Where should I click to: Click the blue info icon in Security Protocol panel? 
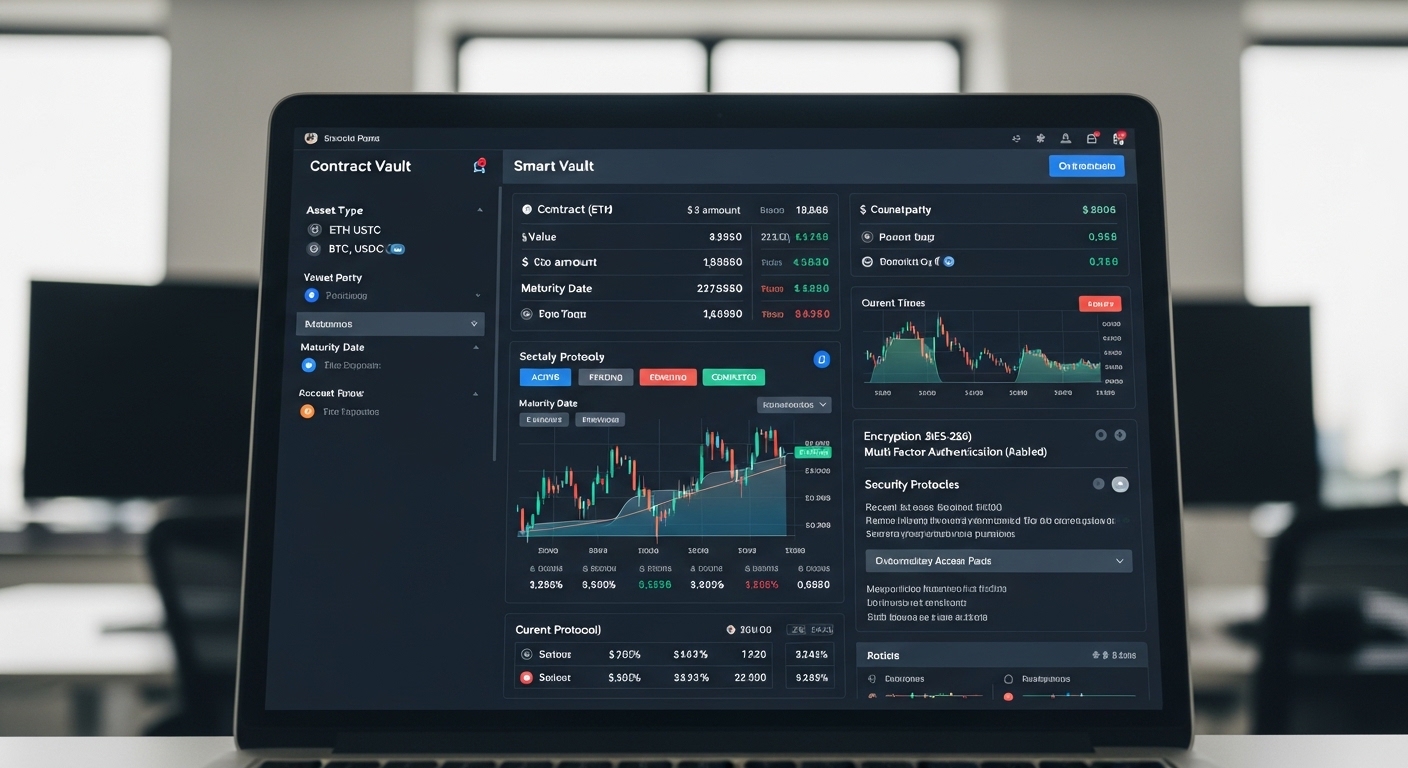point(822,359)
